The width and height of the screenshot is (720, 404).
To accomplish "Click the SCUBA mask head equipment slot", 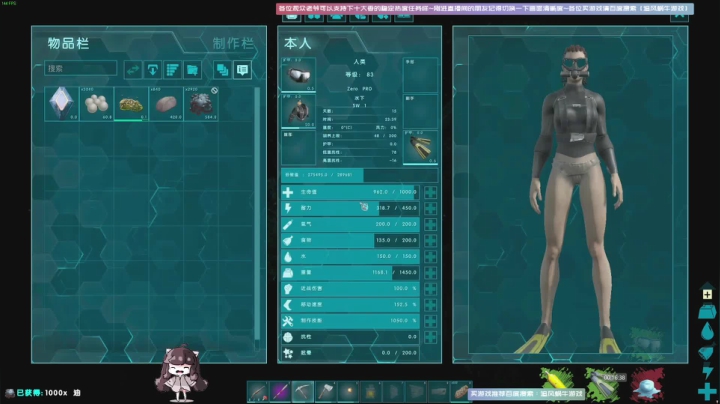I will pos(298,75).
